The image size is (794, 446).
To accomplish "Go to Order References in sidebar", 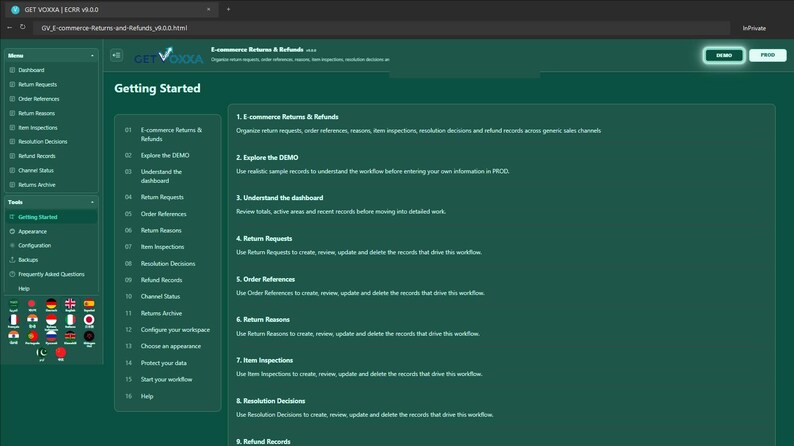I will pyautogui.click(x=51, y=99).
